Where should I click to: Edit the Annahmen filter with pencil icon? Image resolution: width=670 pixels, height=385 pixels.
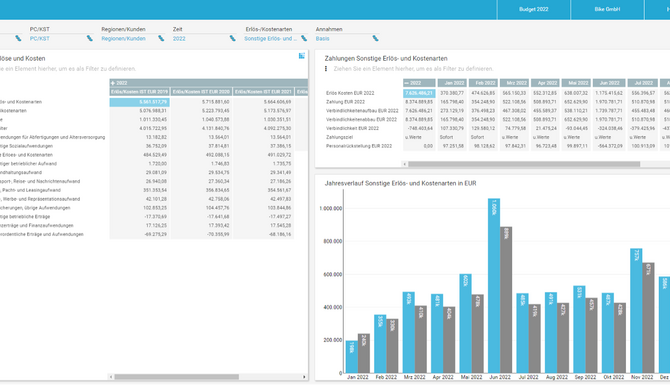point(375,38)
